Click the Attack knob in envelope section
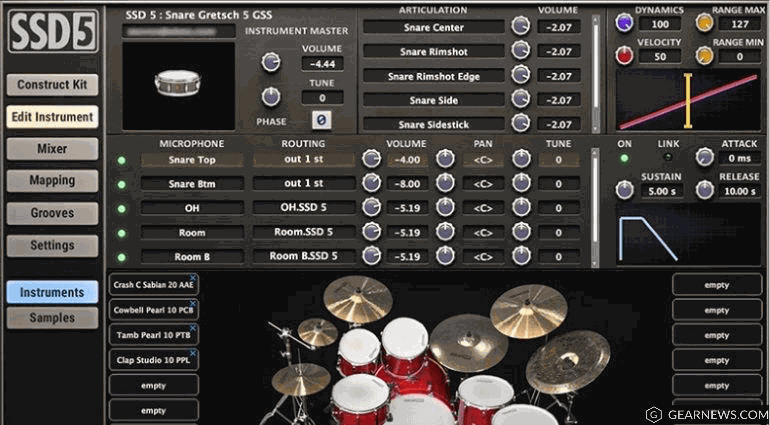 (x=705, y=157)
